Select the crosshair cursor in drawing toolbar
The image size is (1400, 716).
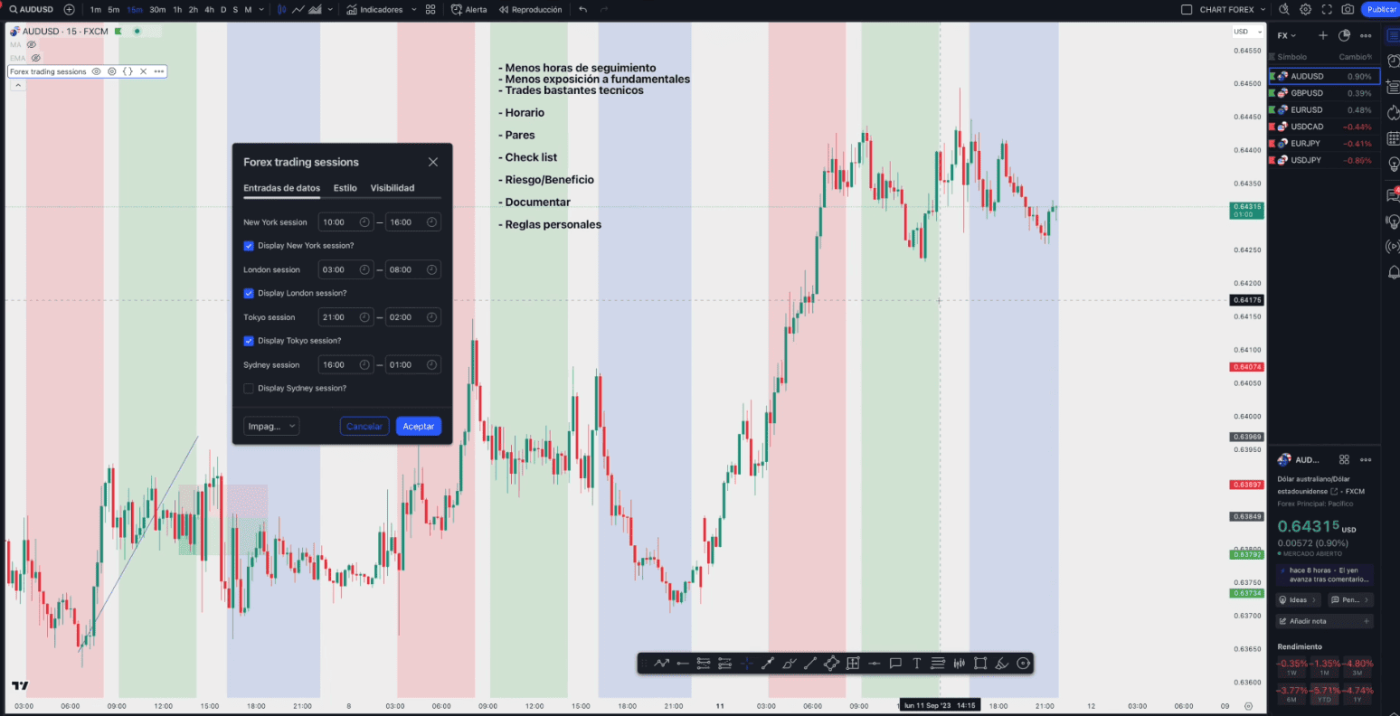tap(746, 663)
